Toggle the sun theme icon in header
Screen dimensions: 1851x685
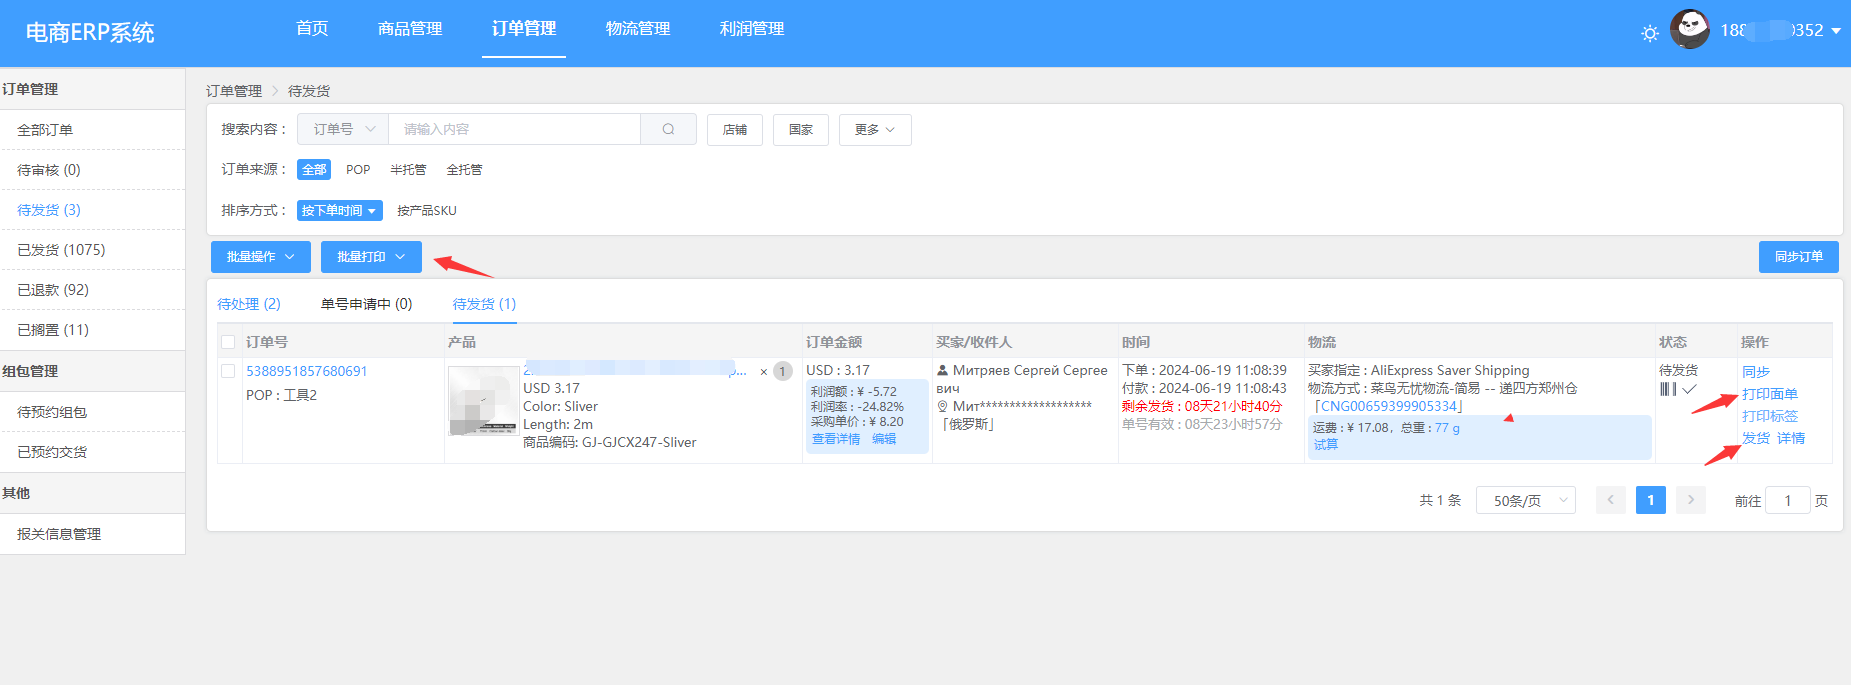click(x=1650, y=33)
